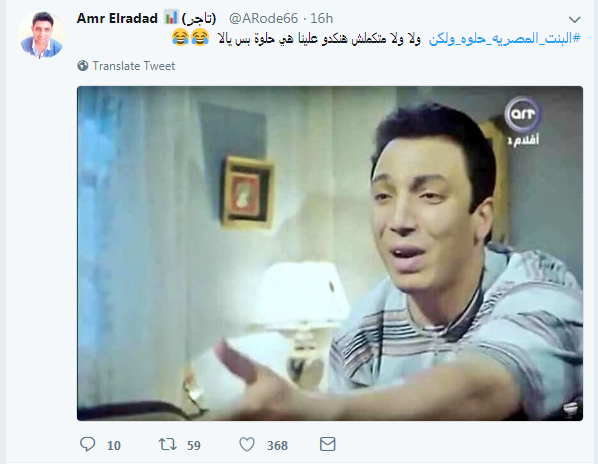
Task: Open the Arabic hashtag link
Action: pyautogui.click(x=505, y=38)
